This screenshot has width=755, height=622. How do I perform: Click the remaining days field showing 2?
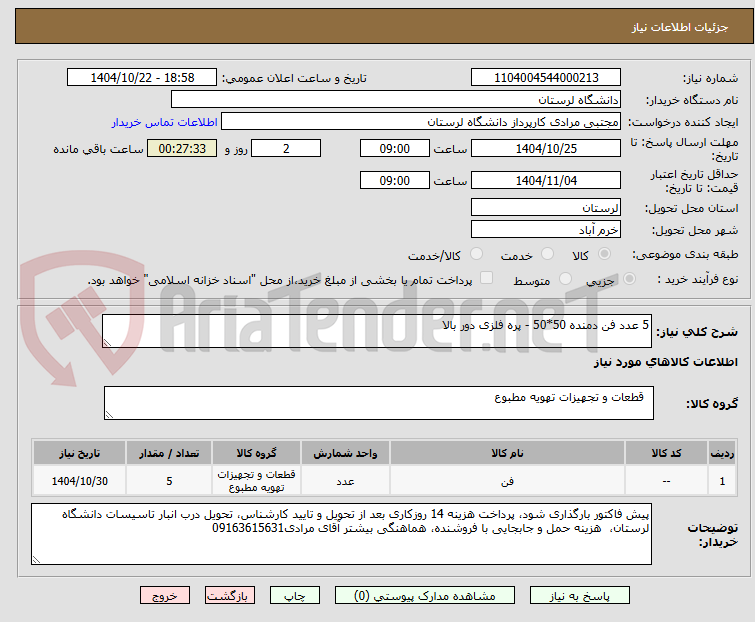pos(286,148)
